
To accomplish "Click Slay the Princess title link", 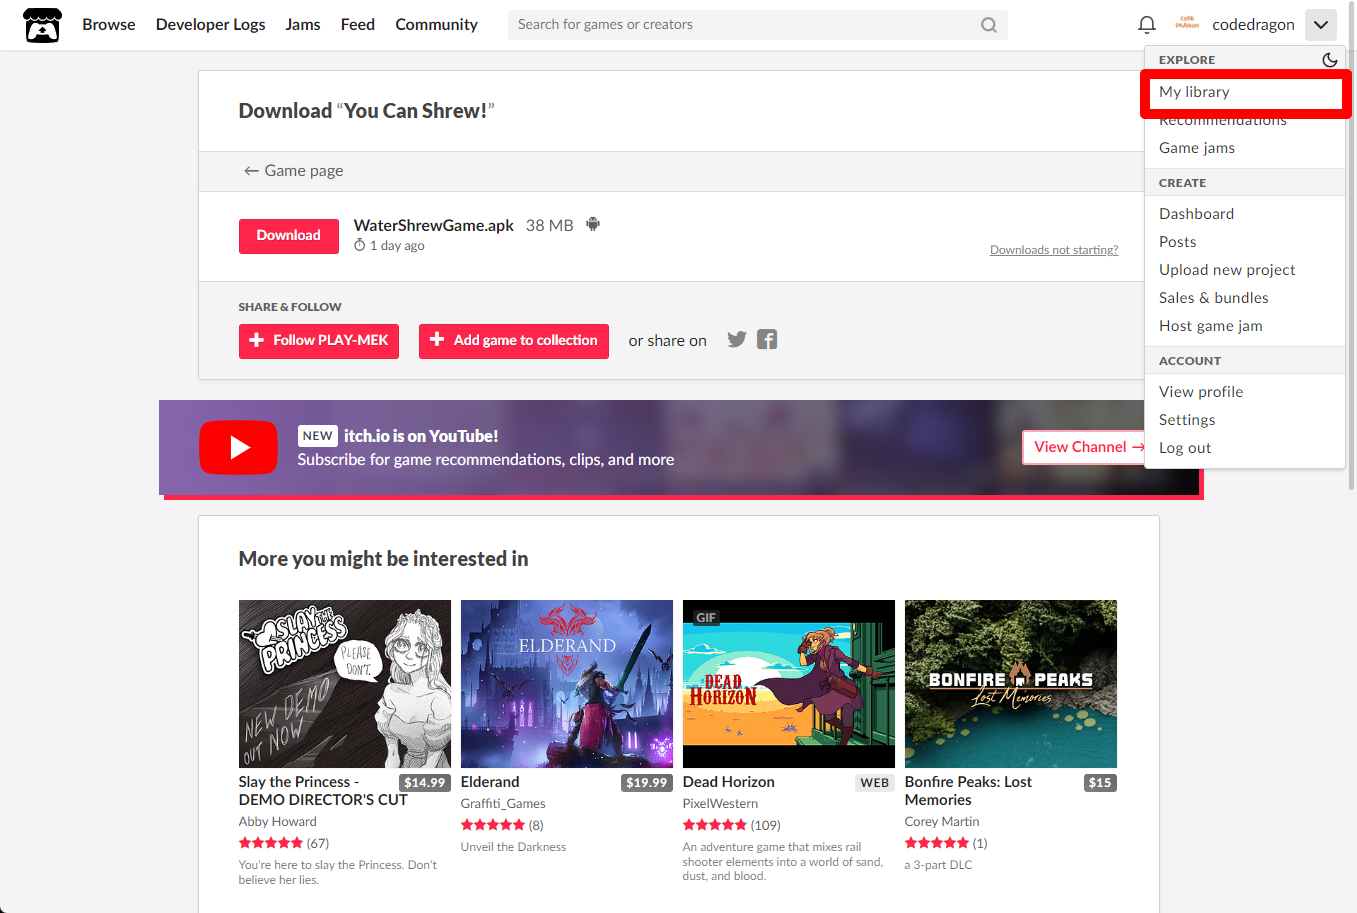I will (x=323, y=791).
